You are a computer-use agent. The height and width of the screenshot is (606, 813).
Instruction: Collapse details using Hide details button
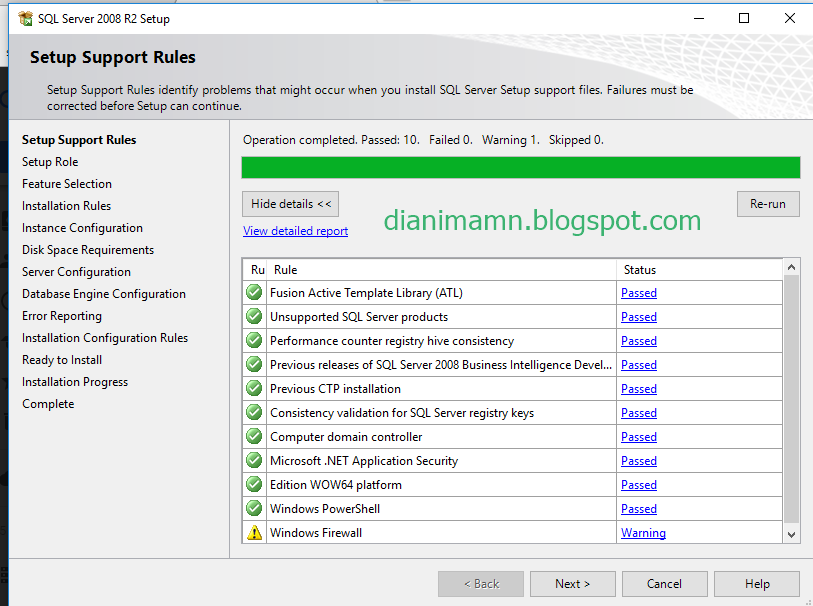pos(290,203)
